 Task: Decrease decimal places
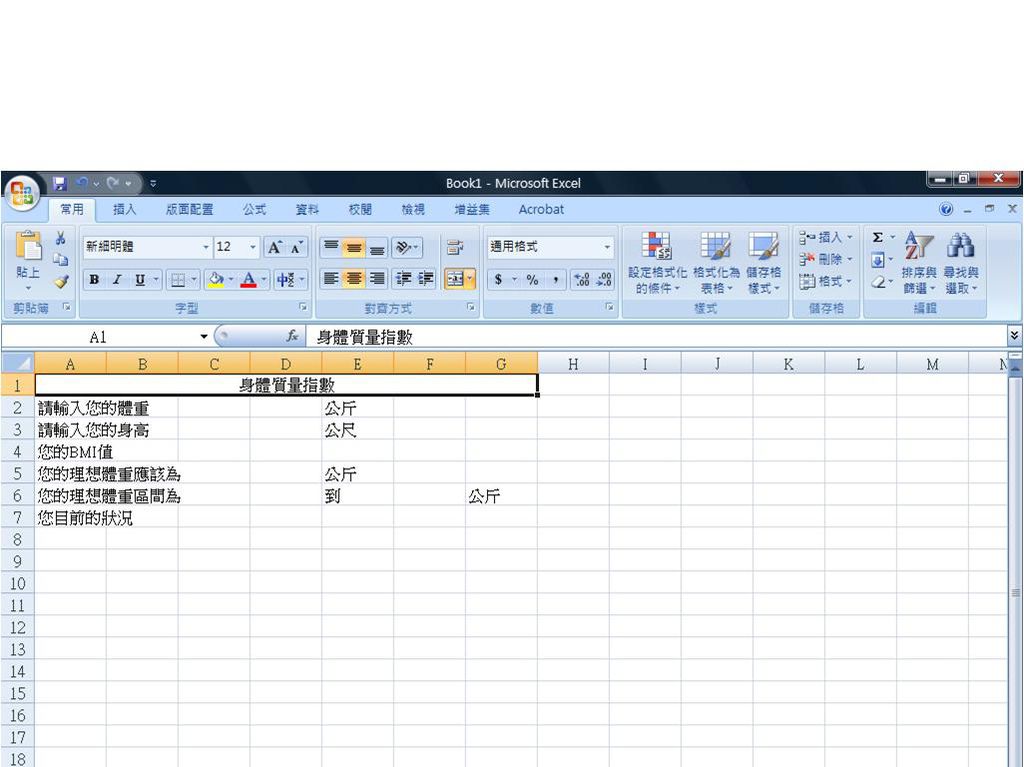coord(604,280)
